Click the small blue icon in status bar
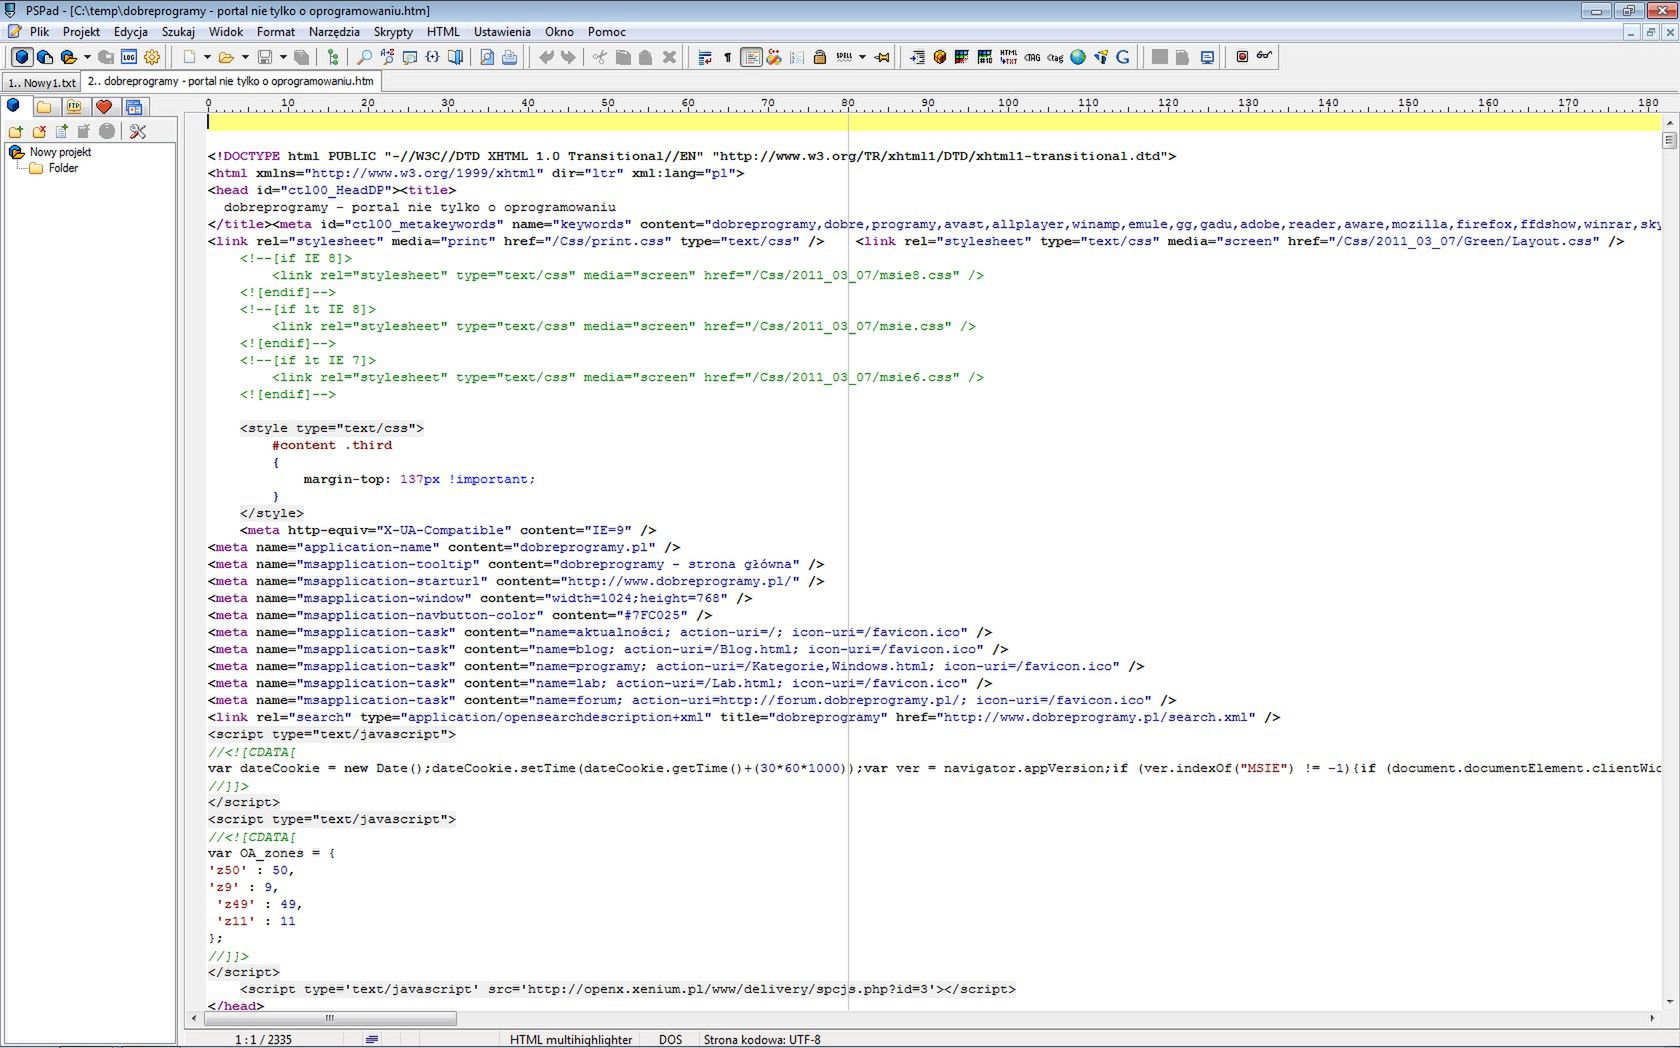1680x1048 pixels. tap(372, 1040)
